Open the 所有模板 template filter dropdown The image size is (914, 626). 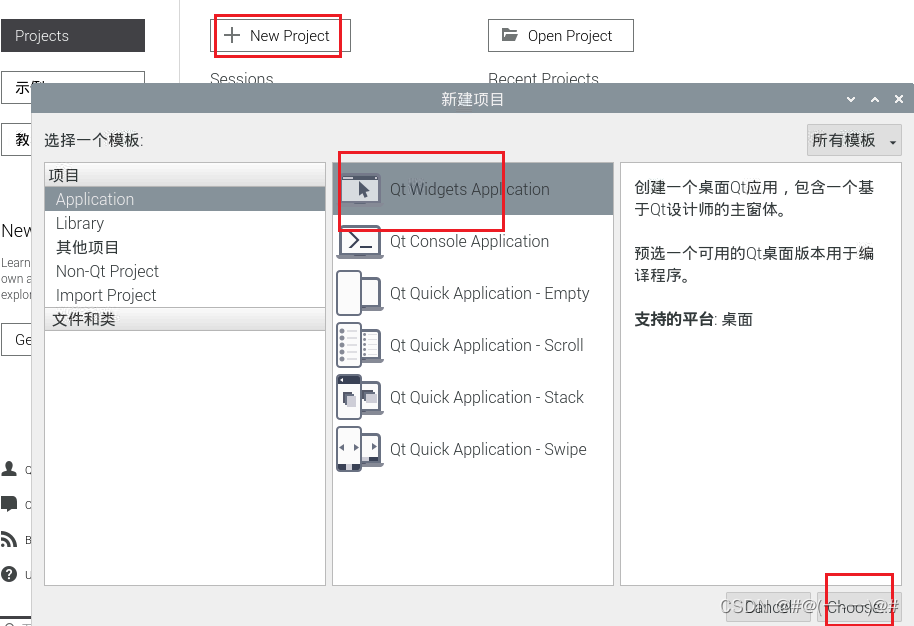(854, 140)
